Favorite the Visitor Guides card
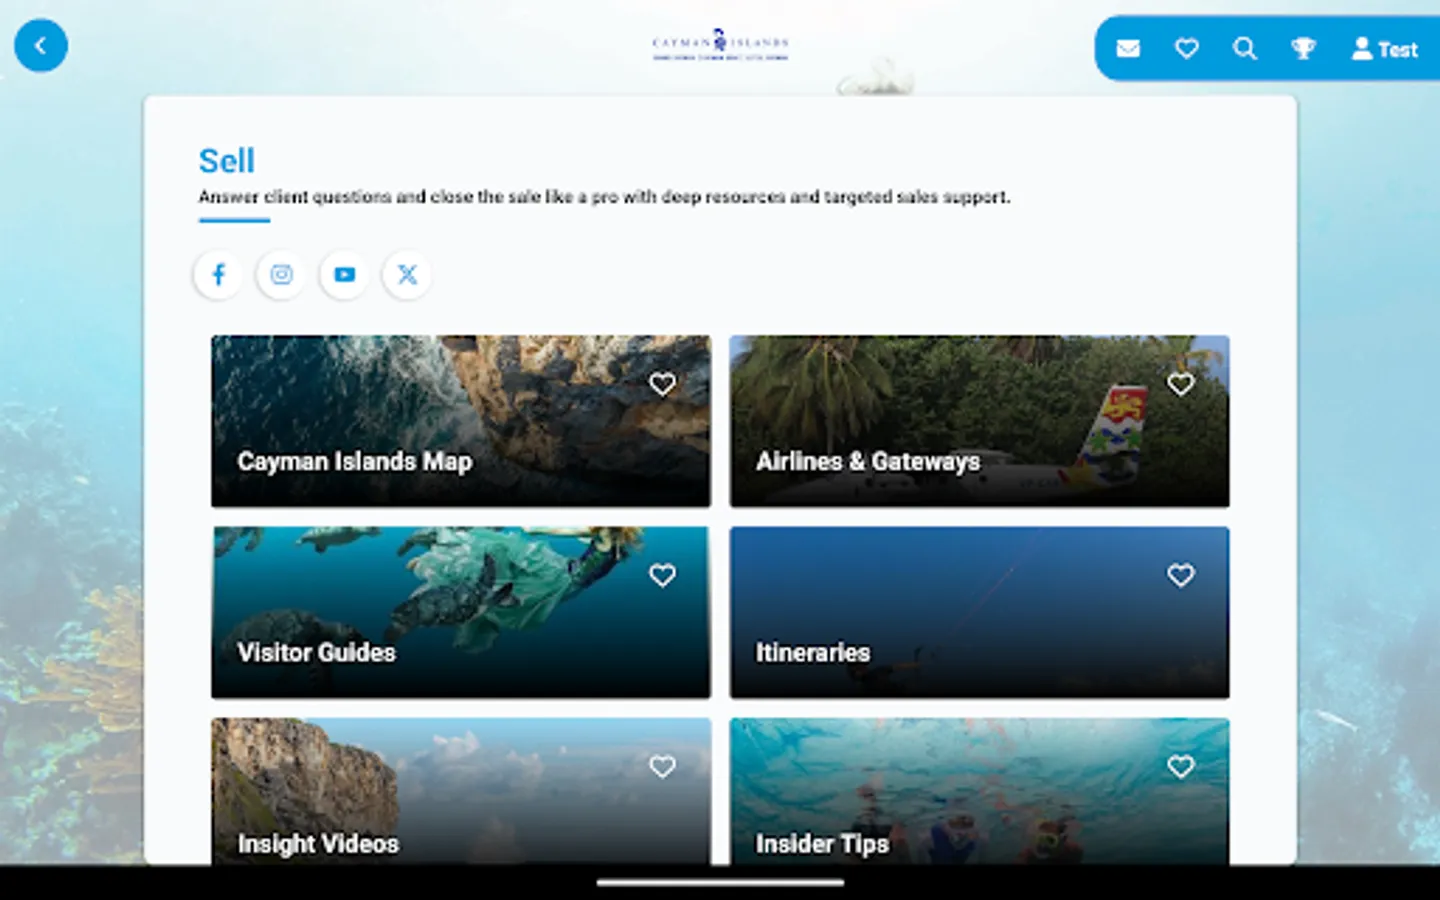1440x900 pixels. pos(662,575)
